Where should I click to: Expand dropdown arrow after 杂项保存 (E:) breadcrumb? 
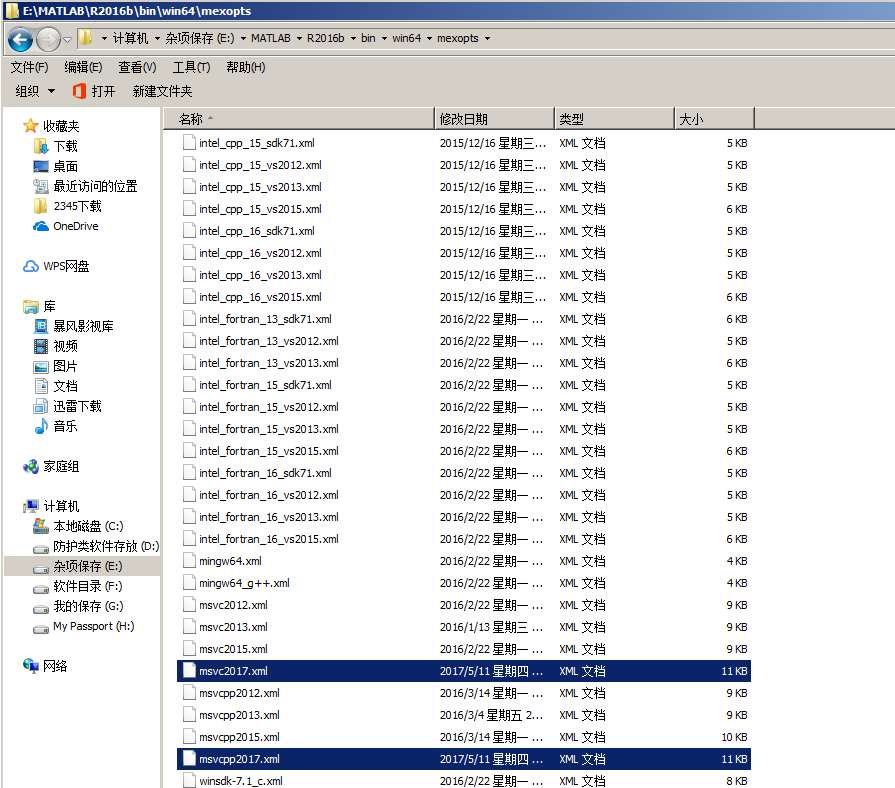pos(243,38)
